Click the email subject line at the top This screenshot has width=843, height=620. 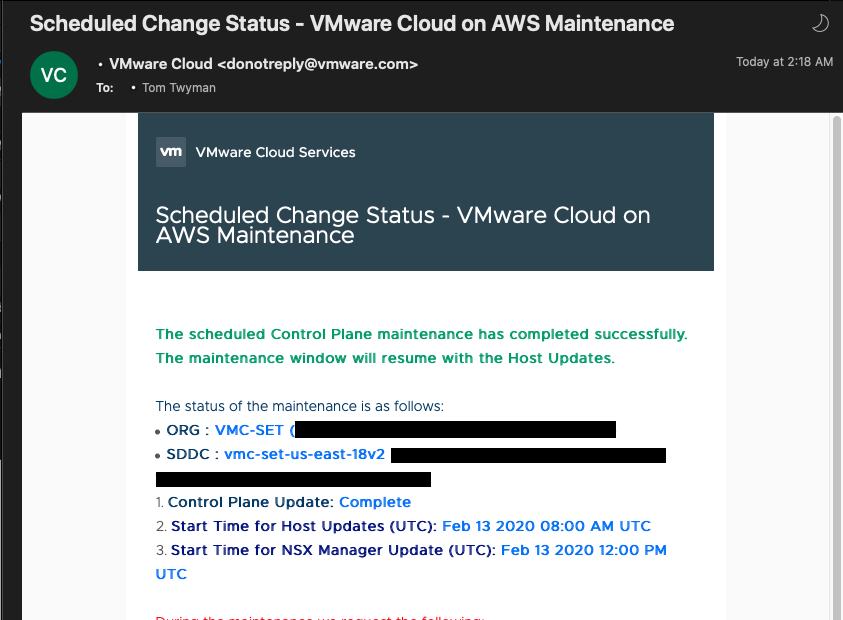(352, 23)
